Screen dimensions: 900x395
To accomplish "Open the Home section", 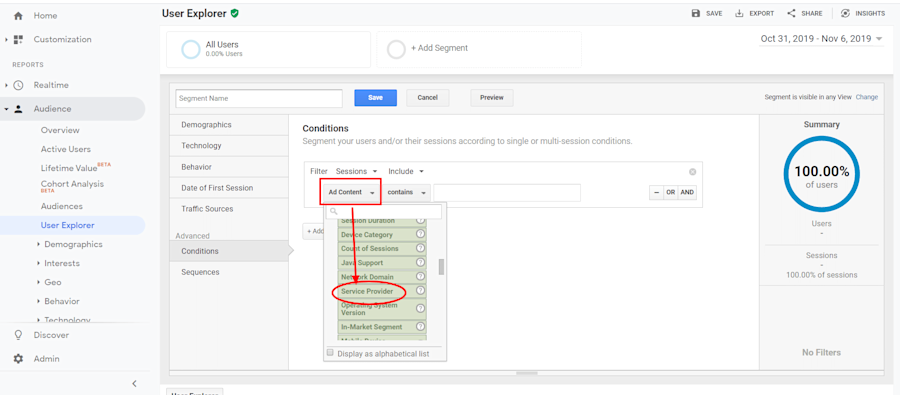I will (x=45, y=16).
